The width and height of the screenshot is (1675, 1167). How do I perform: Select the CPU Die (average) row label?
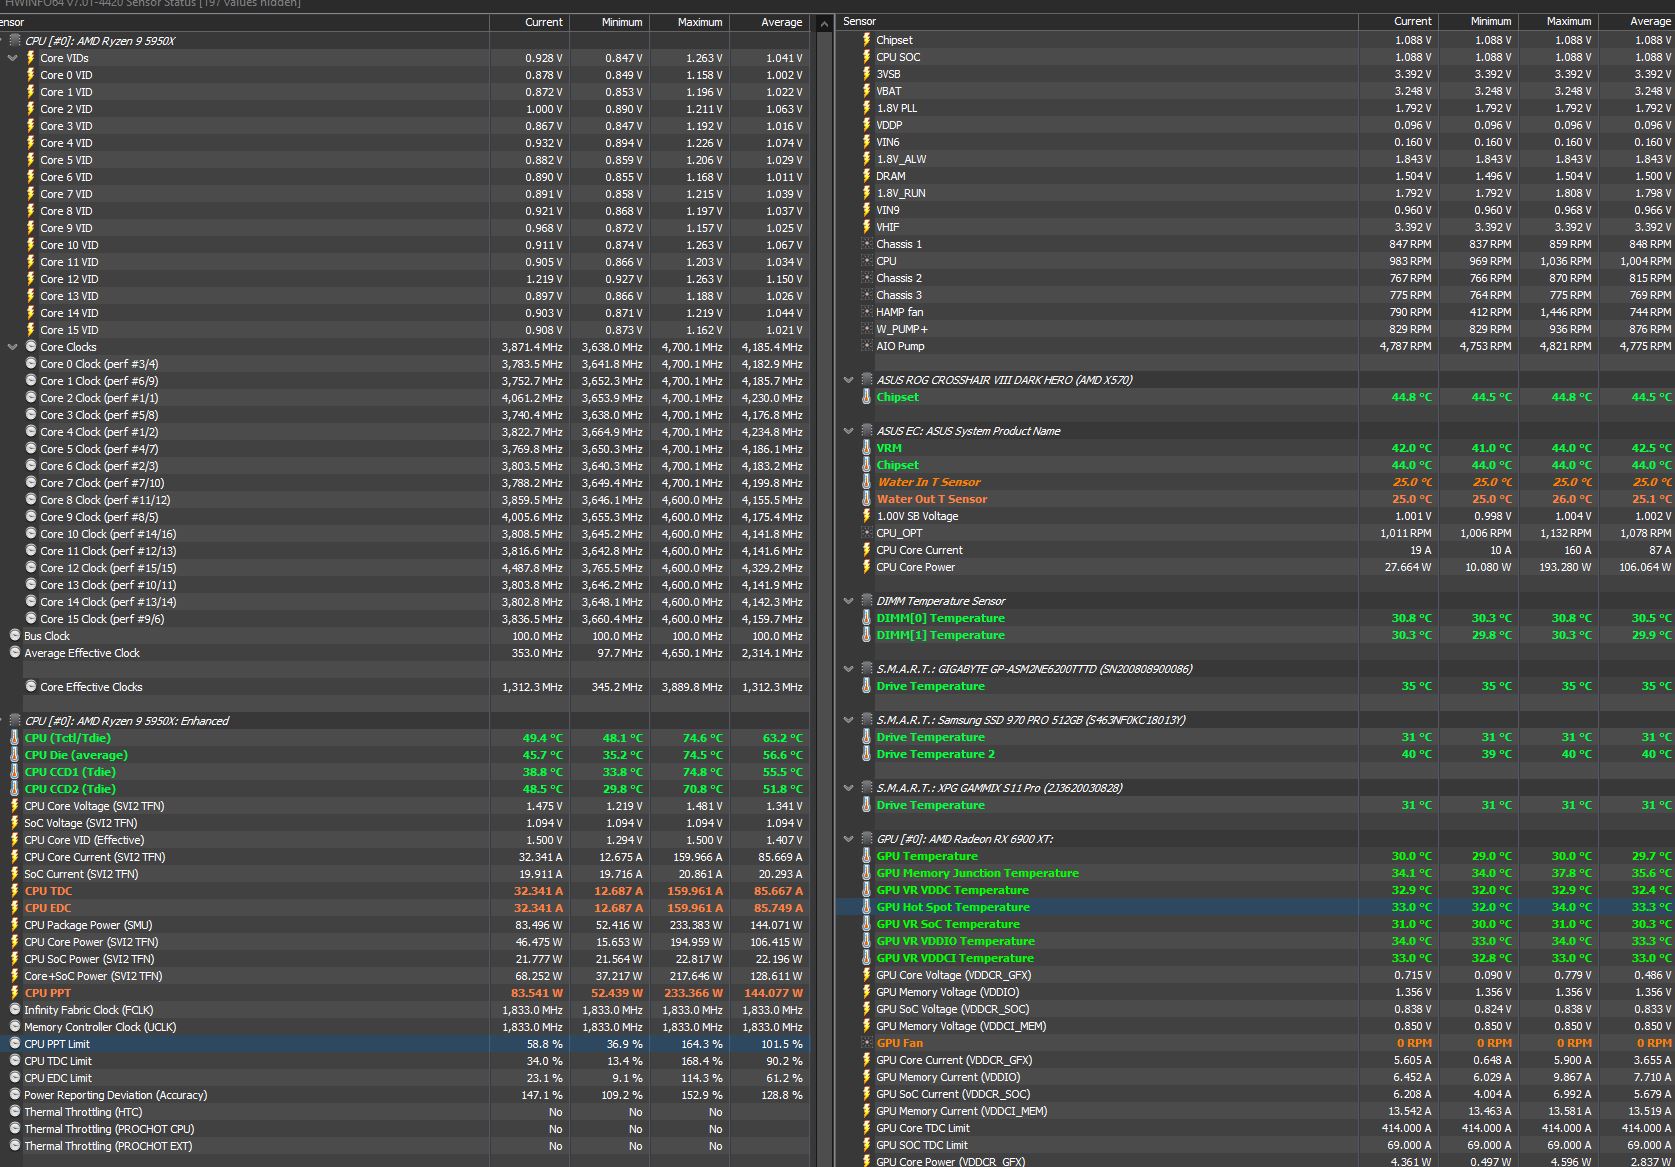tap(76, 755)
